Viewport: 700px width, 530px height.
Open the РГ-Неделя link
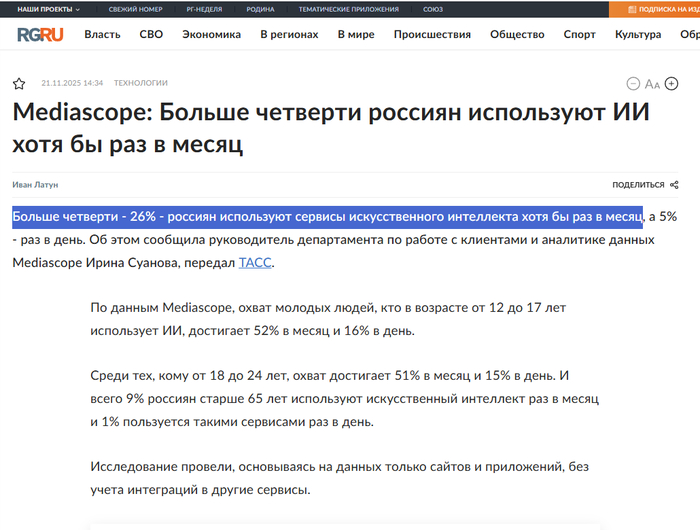pos(204,9)
